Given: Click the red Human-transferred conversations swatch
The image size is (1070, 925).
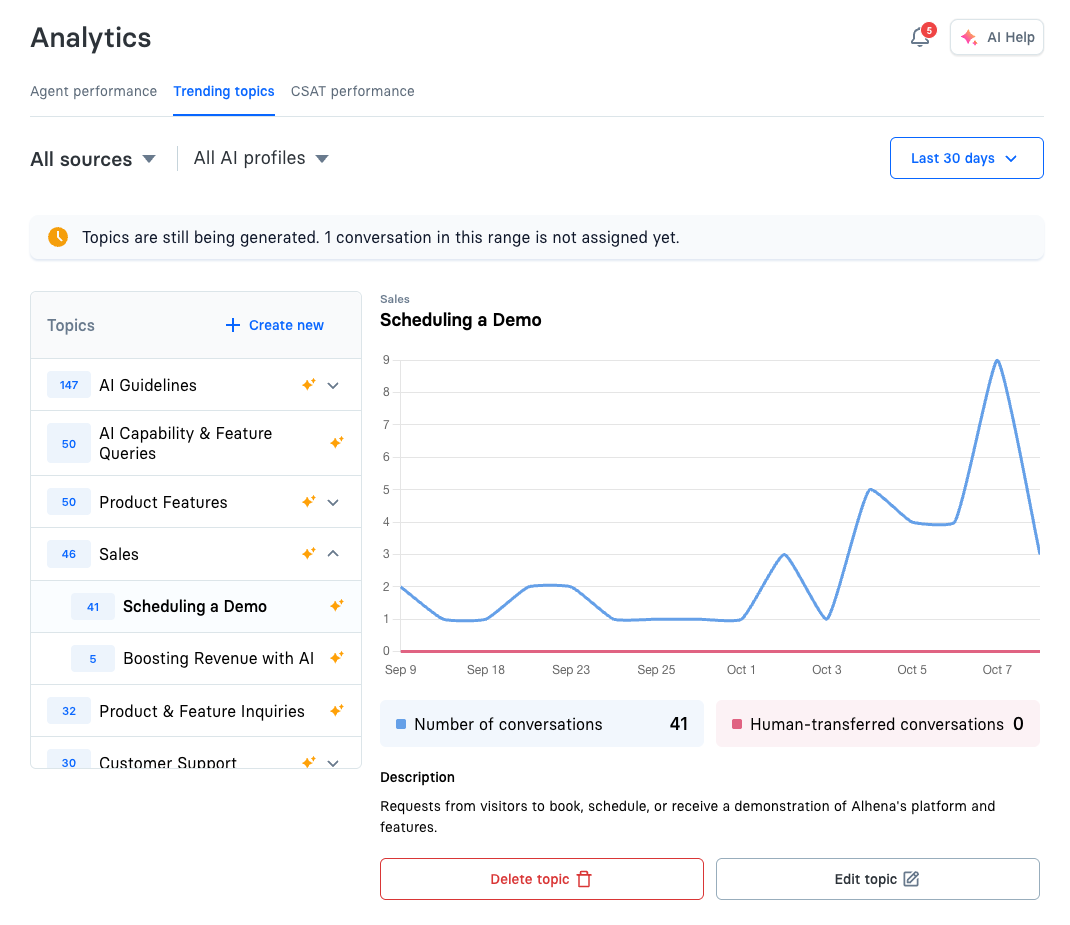Looking at the screenshot, I should (737, 724).
